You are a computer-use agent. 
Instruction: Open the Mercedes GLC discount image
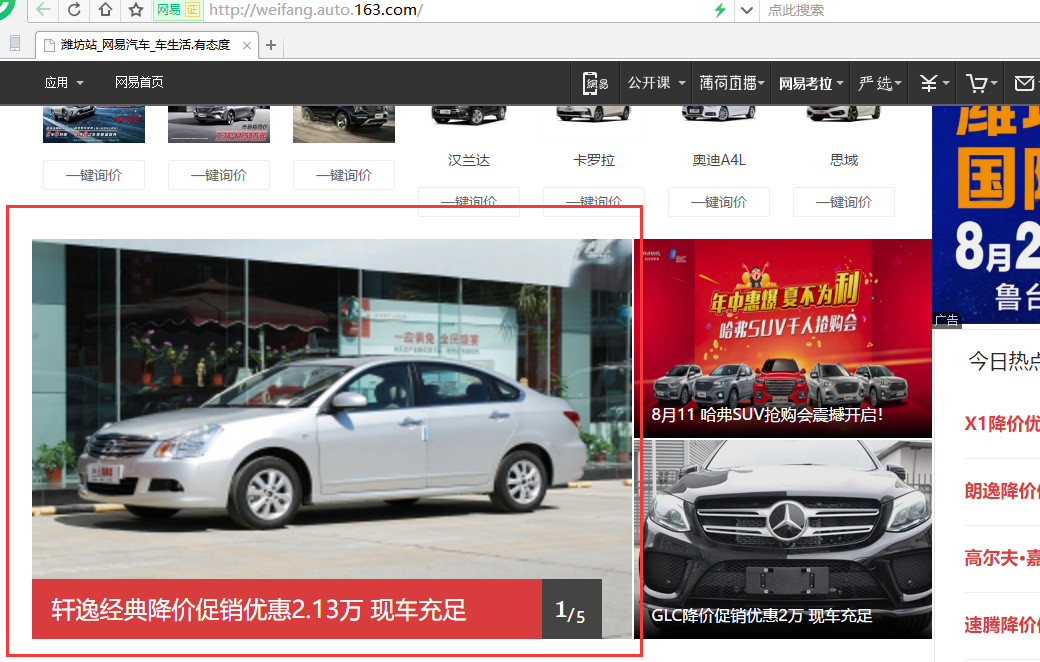[x=783, y=539]
